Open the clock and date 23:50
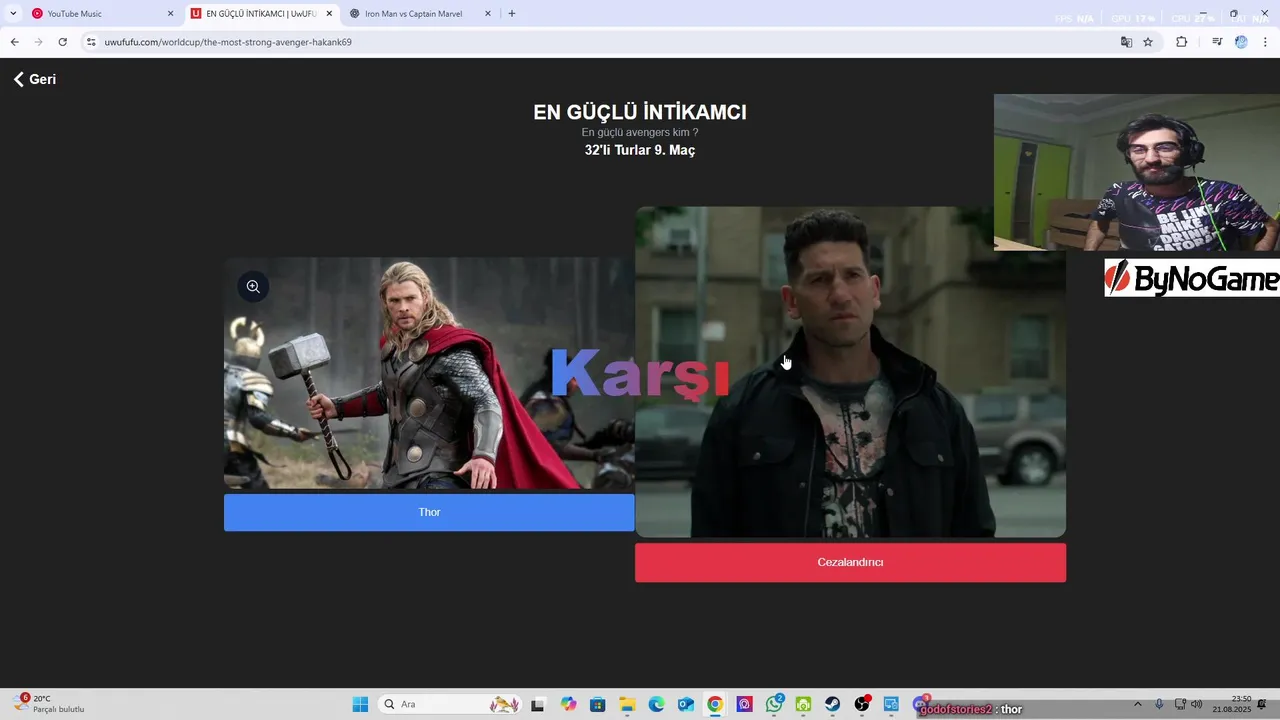 click(x=1232, y=704)
